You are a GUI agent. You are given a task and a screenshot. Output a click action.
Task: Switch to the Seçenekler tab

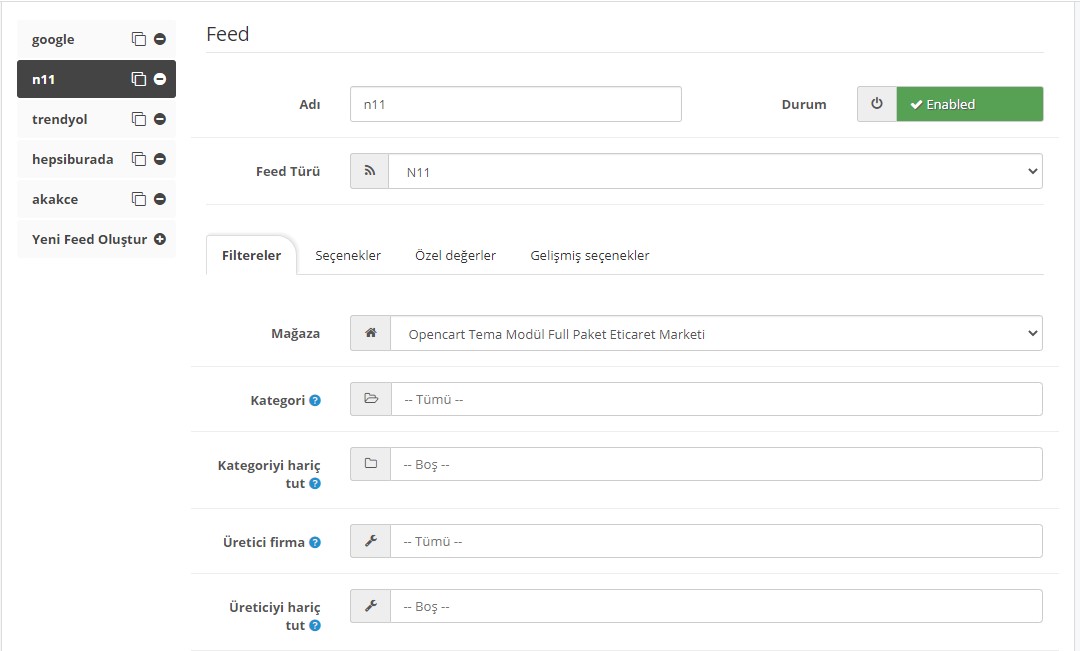[348, 255]
